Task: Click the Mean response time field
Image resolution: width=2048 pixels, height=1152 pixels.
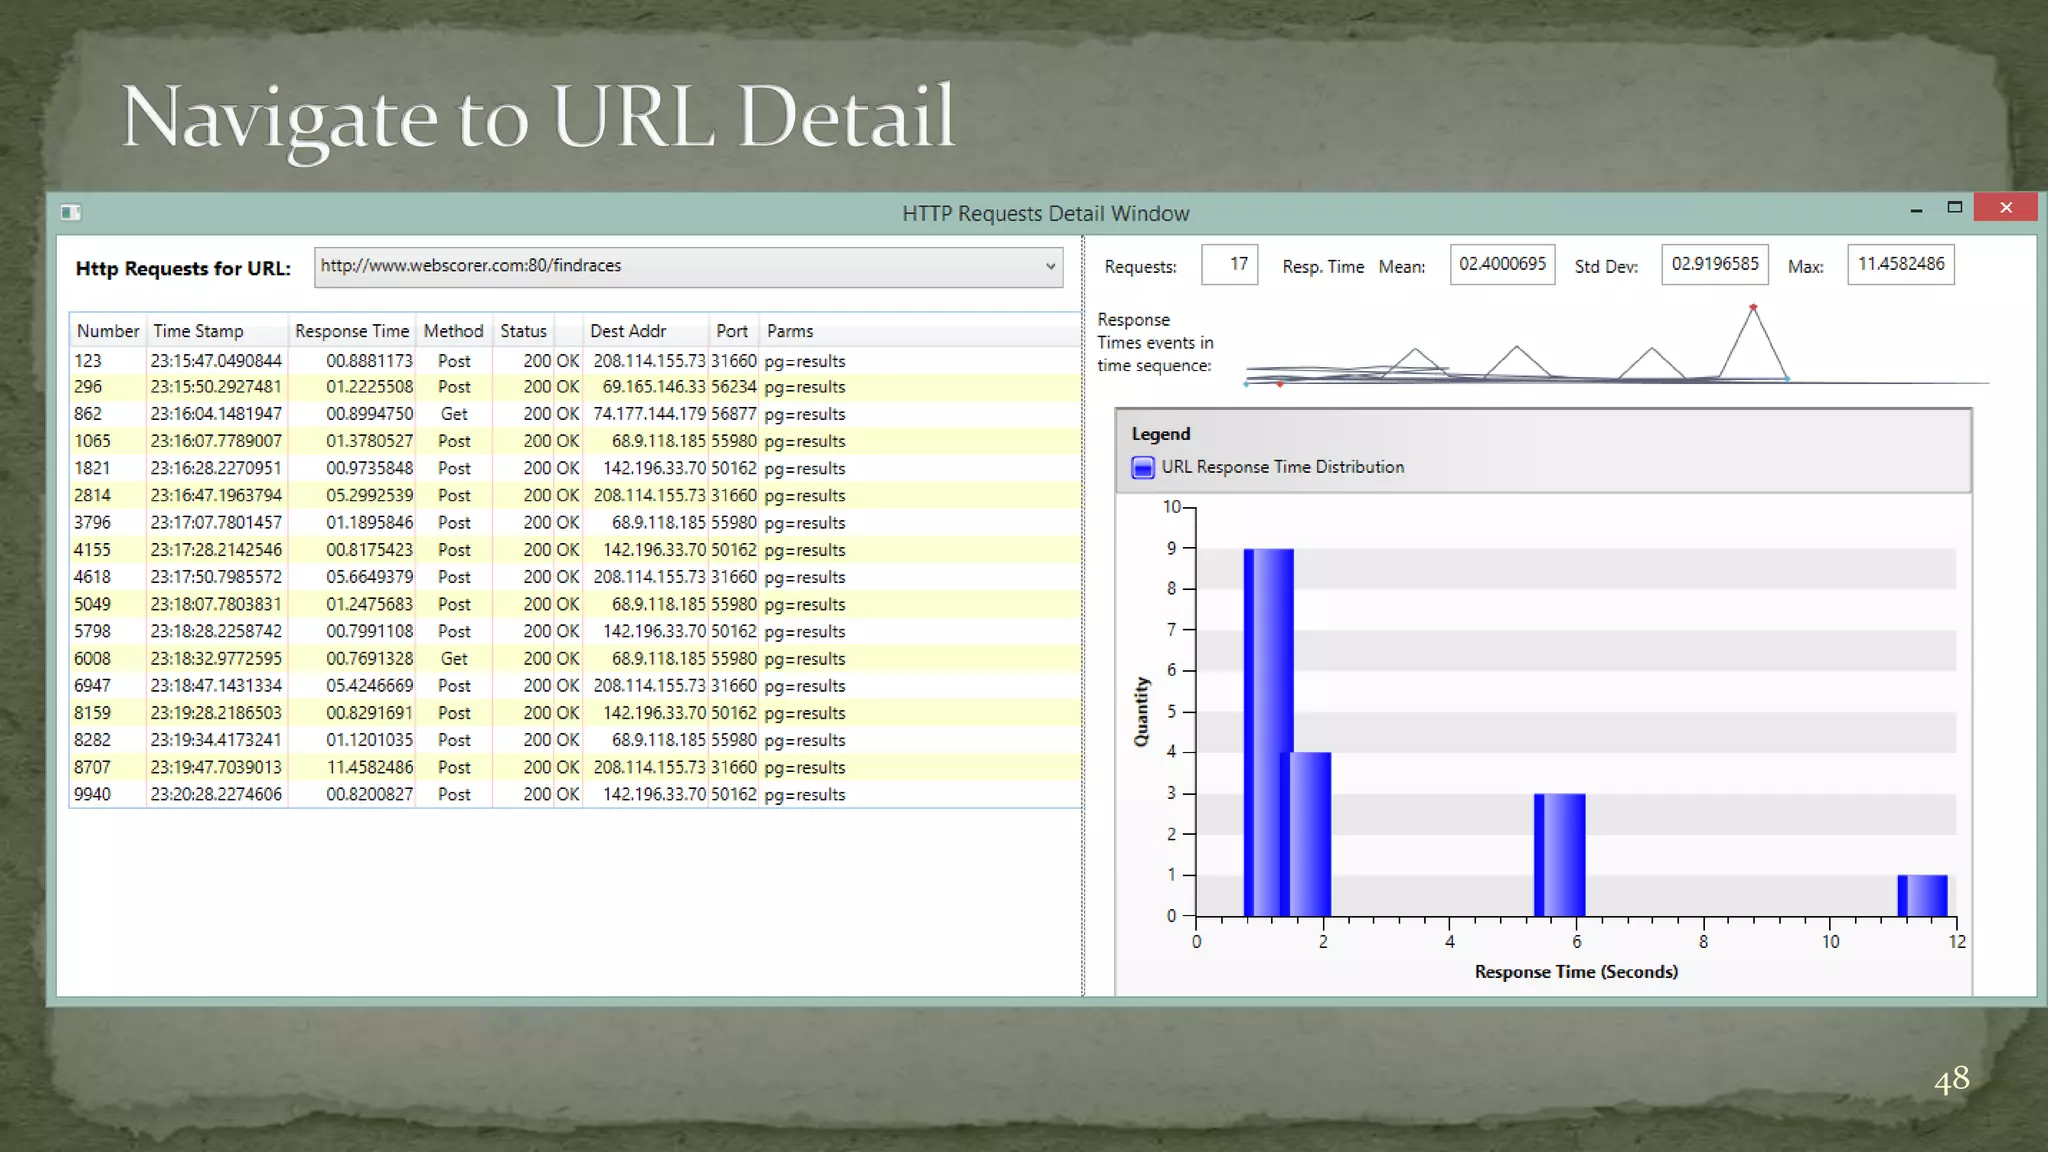Action: pyautogui.click(x=1502, y=265)
